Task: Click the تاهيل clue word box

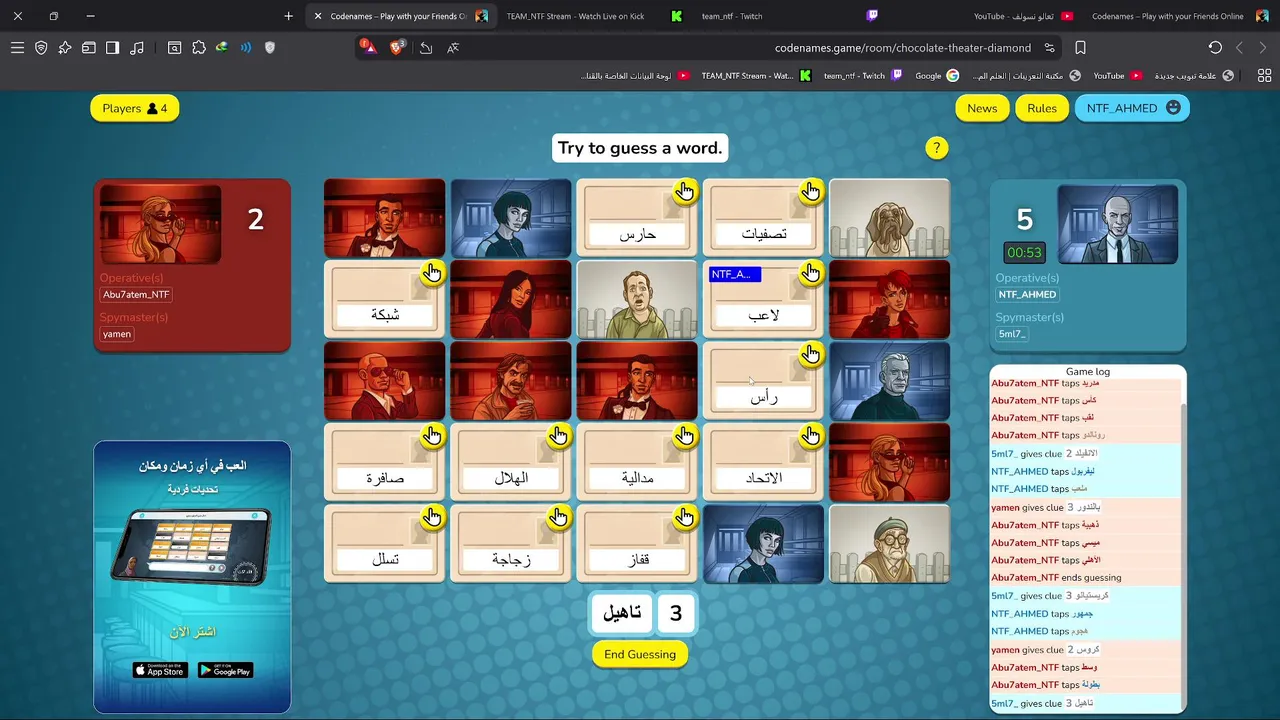Action: tap(622, 613)
